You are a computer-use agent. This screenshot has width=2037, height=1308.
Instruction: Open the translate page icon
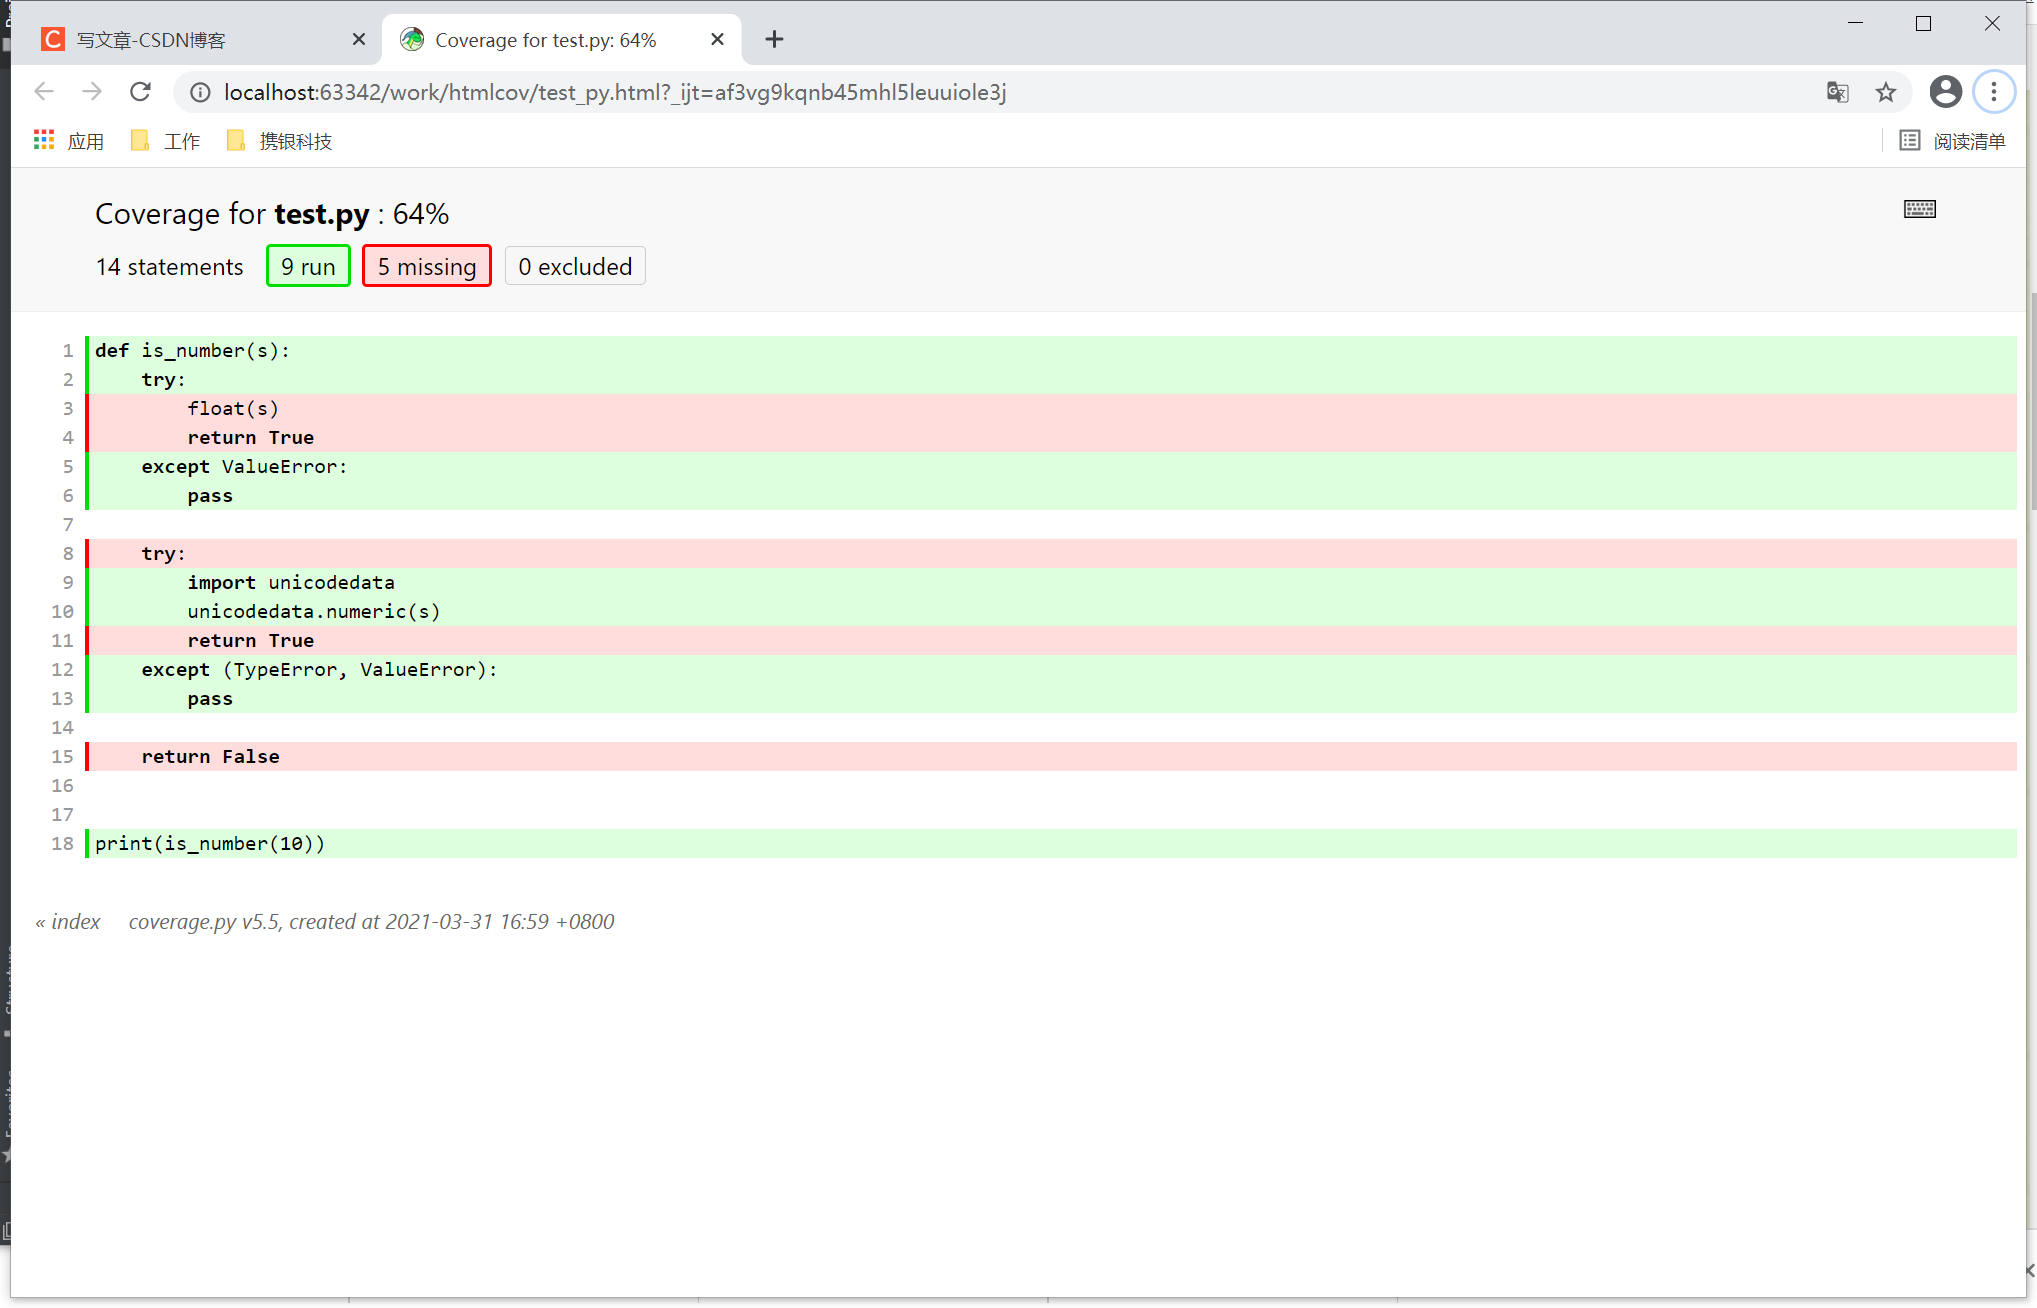pyautogui.click(x=1837, y=93)
